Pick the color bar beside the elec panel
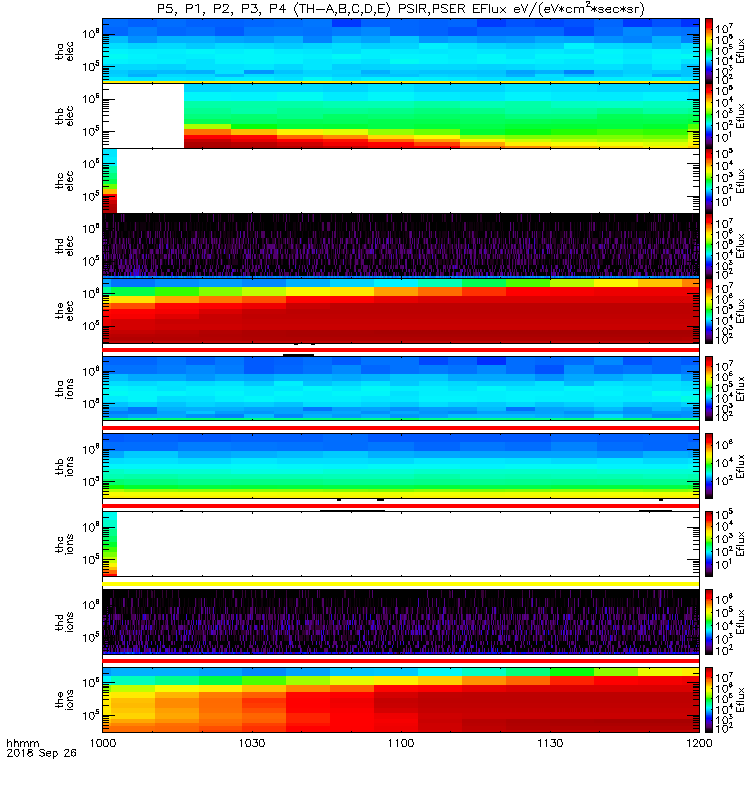750x800 pixels. pyautogui.click(x=709, y=310)
